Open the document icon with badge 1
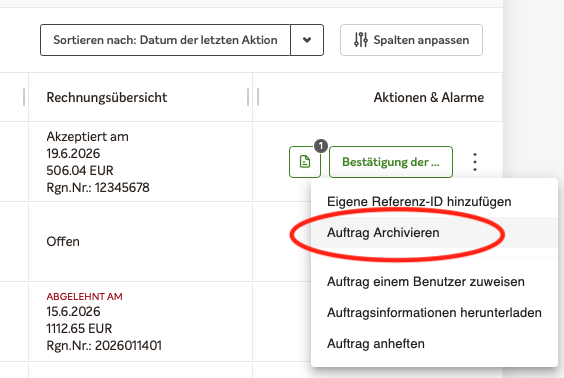564x378 pixels. pos(305,162)
